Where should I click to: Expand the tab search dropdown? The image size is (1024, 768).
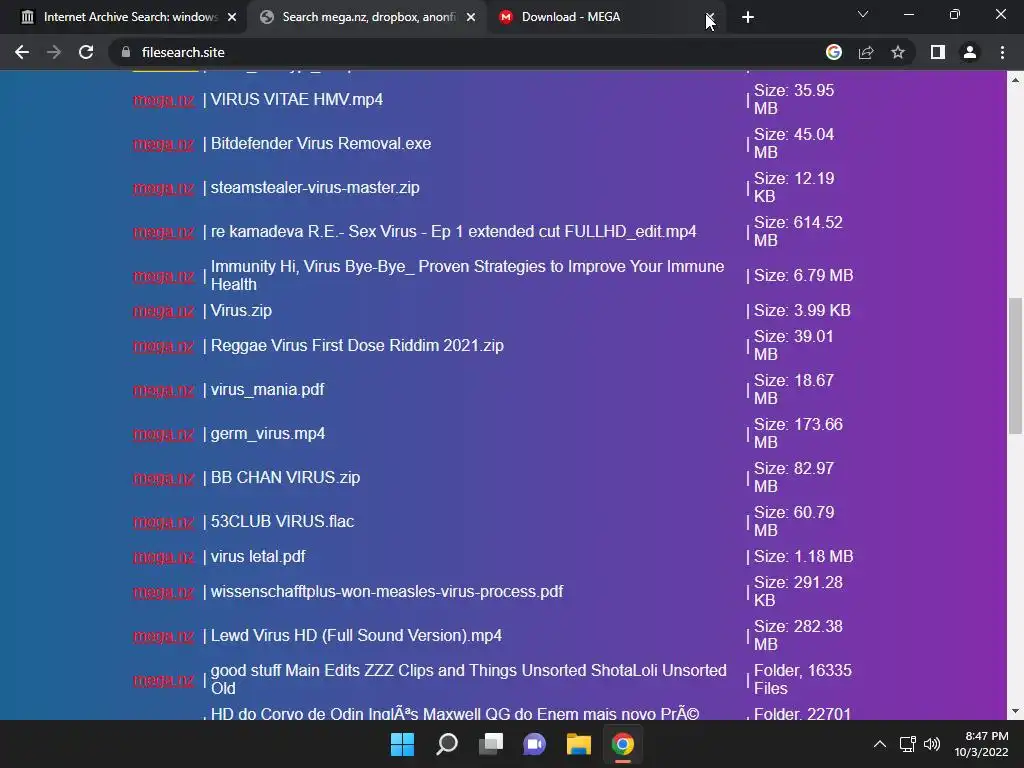(863, 14)
